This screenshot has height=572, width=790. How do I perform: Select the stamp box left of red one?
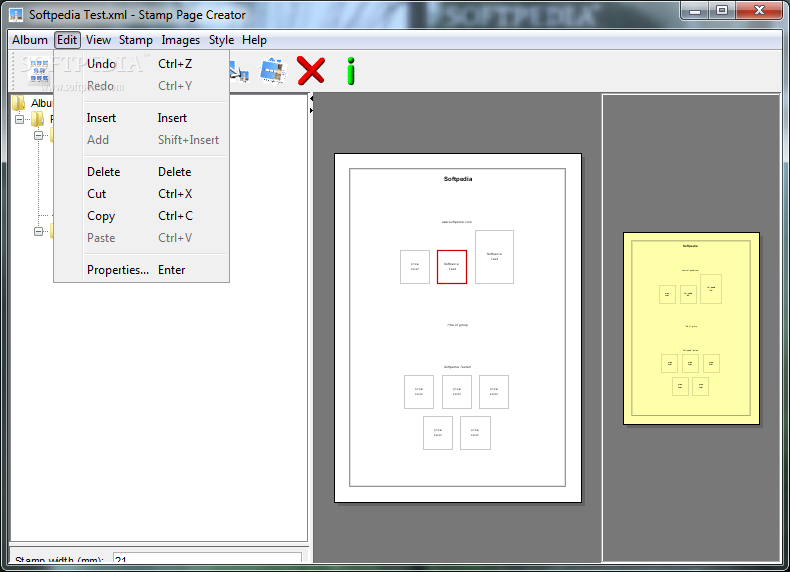pyautogui.click(x=415, y=267)
